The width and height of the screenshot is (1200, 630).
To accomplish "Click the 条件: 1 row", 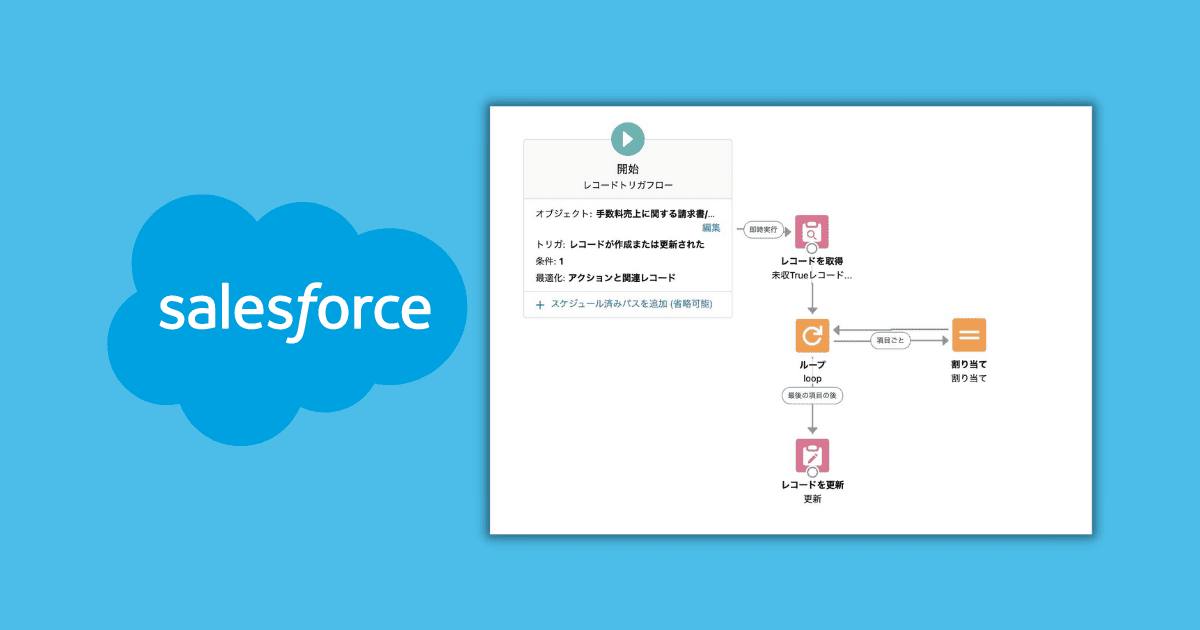I will pyautogui.click(x=550, y=261).
